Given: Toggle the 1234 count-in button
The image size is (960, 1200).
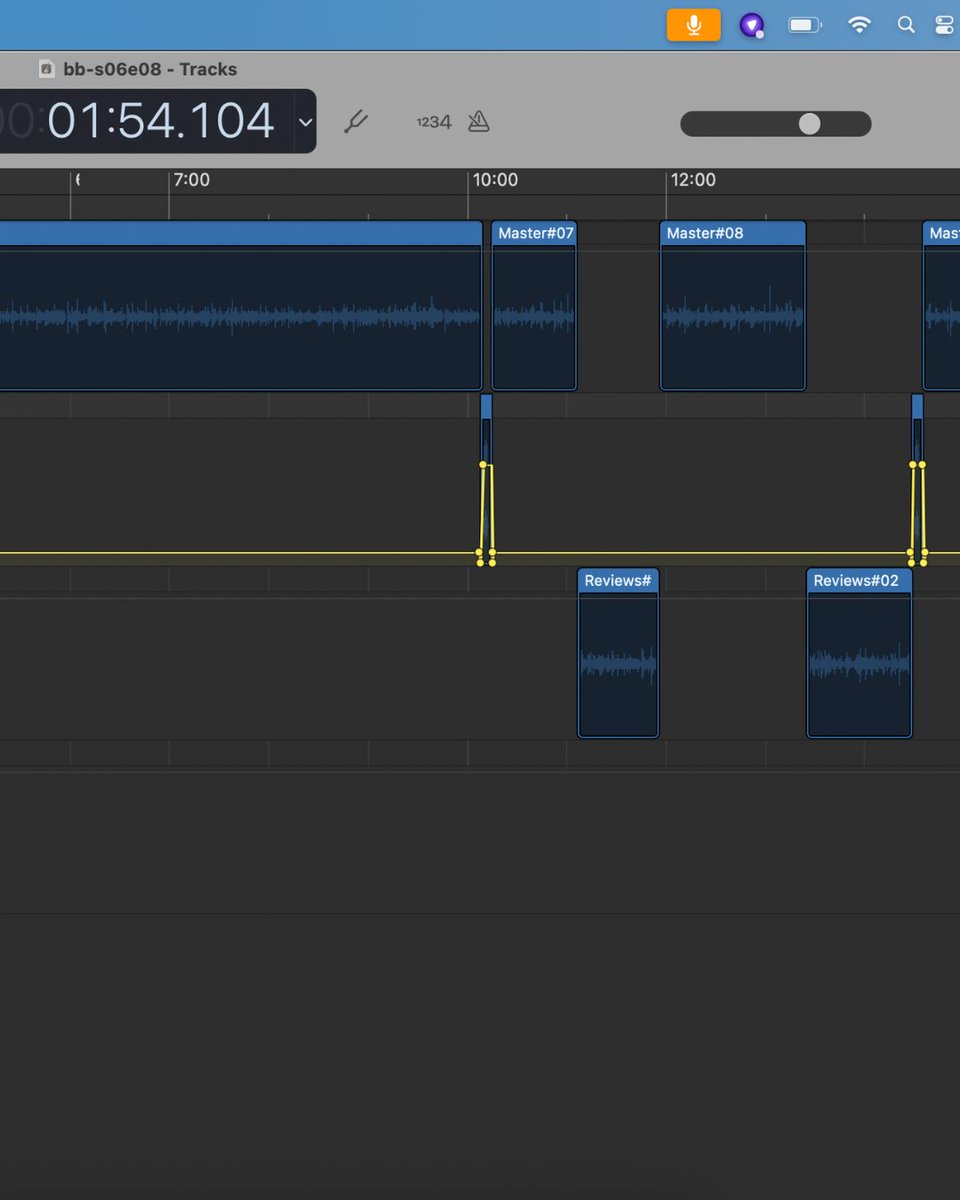Looking at the screenshot, I should click(x=432, y=121).
